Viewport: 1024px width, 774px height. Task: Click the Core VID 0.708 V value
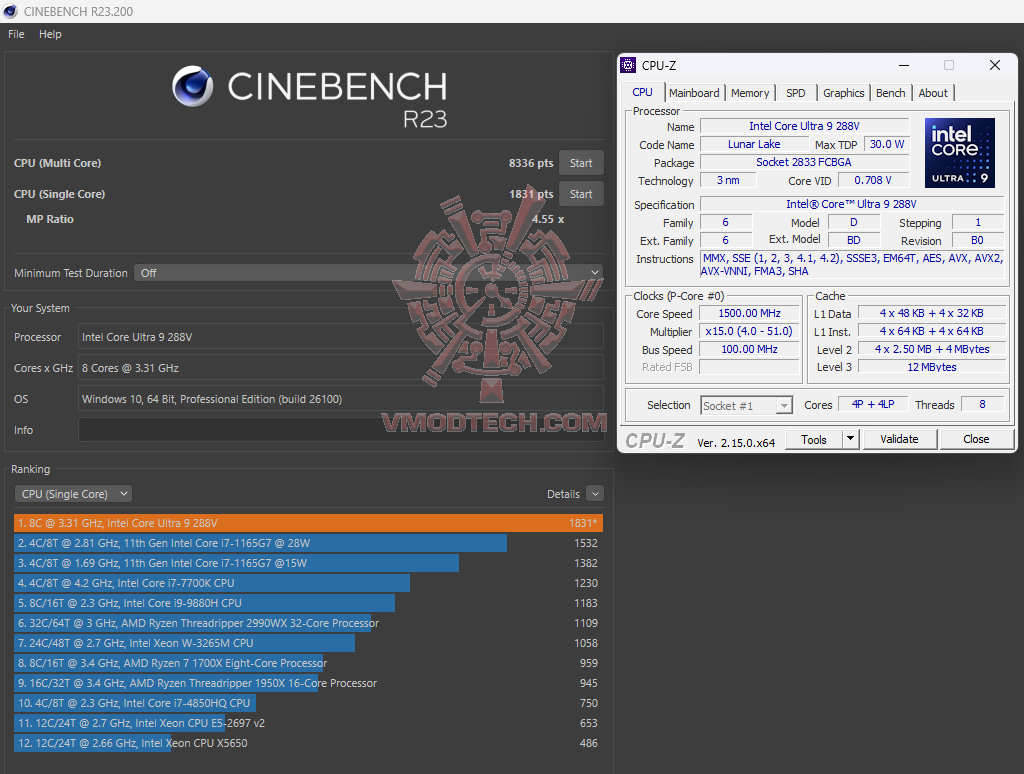[x=872, y=180]
